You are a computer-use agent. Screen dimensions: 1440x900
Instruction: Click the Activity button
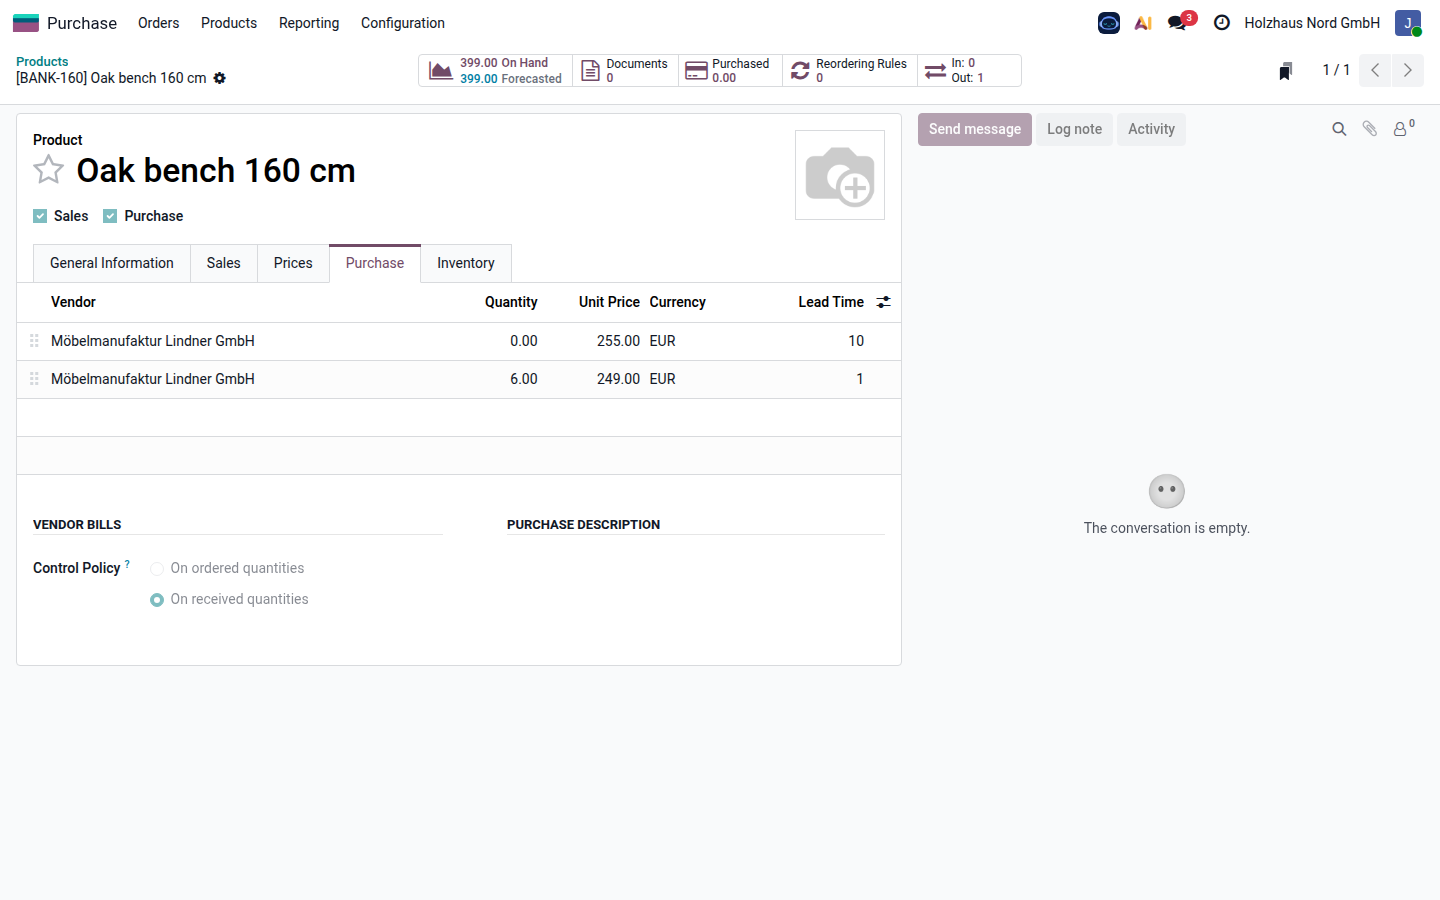click(x=1151, y=129)
